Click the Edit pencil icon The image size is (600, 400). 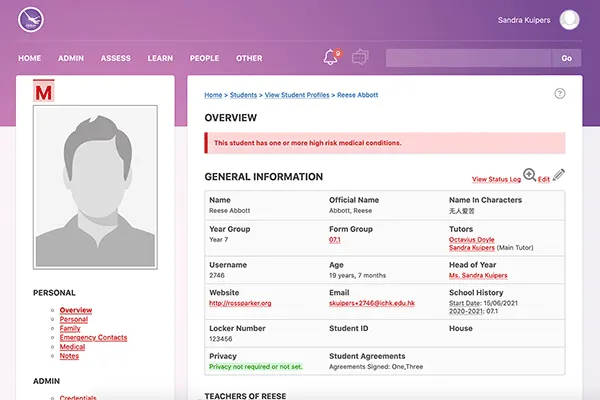click(559, 176)
